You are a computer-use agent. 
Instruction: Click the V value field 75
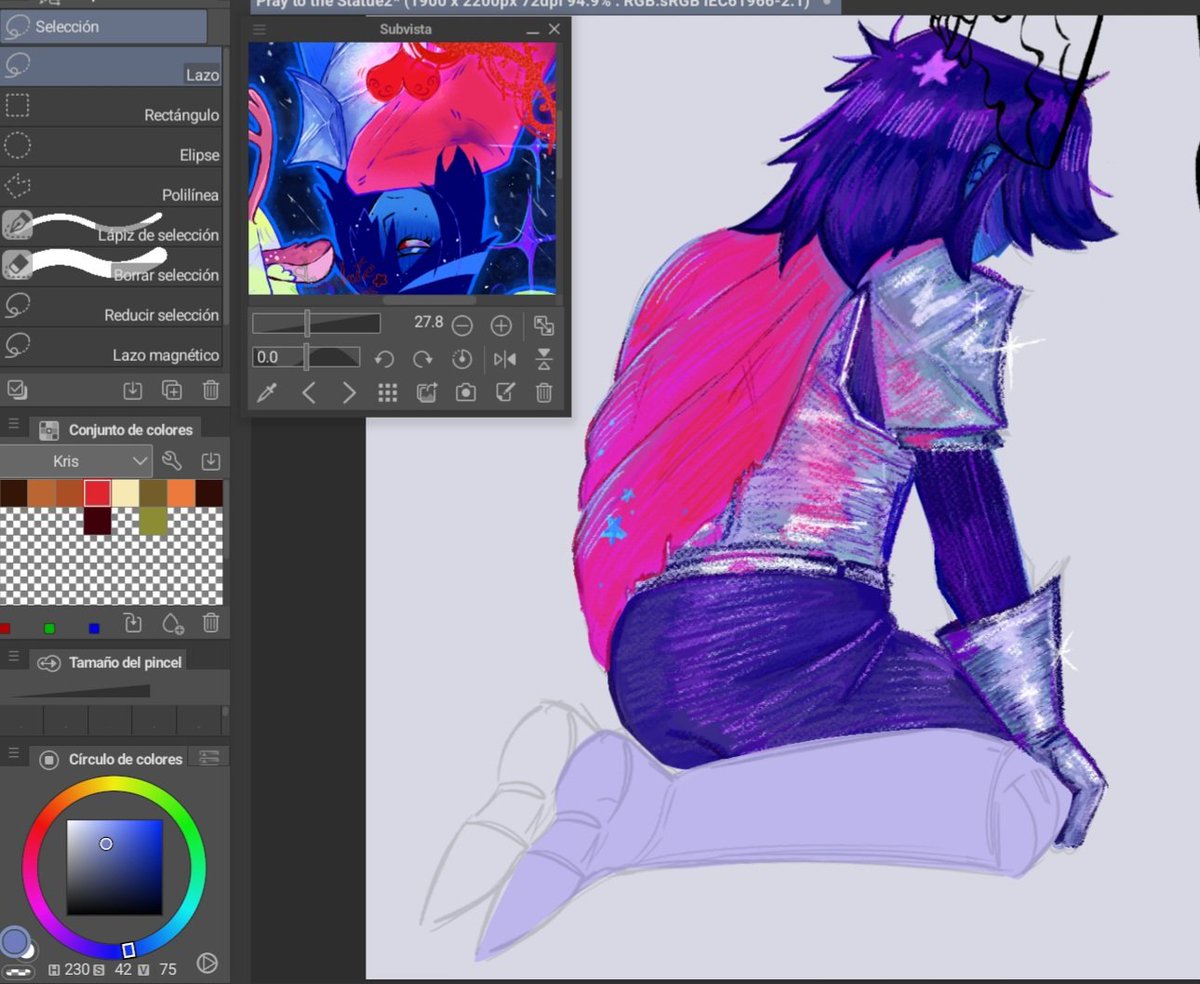coord(168,969)
